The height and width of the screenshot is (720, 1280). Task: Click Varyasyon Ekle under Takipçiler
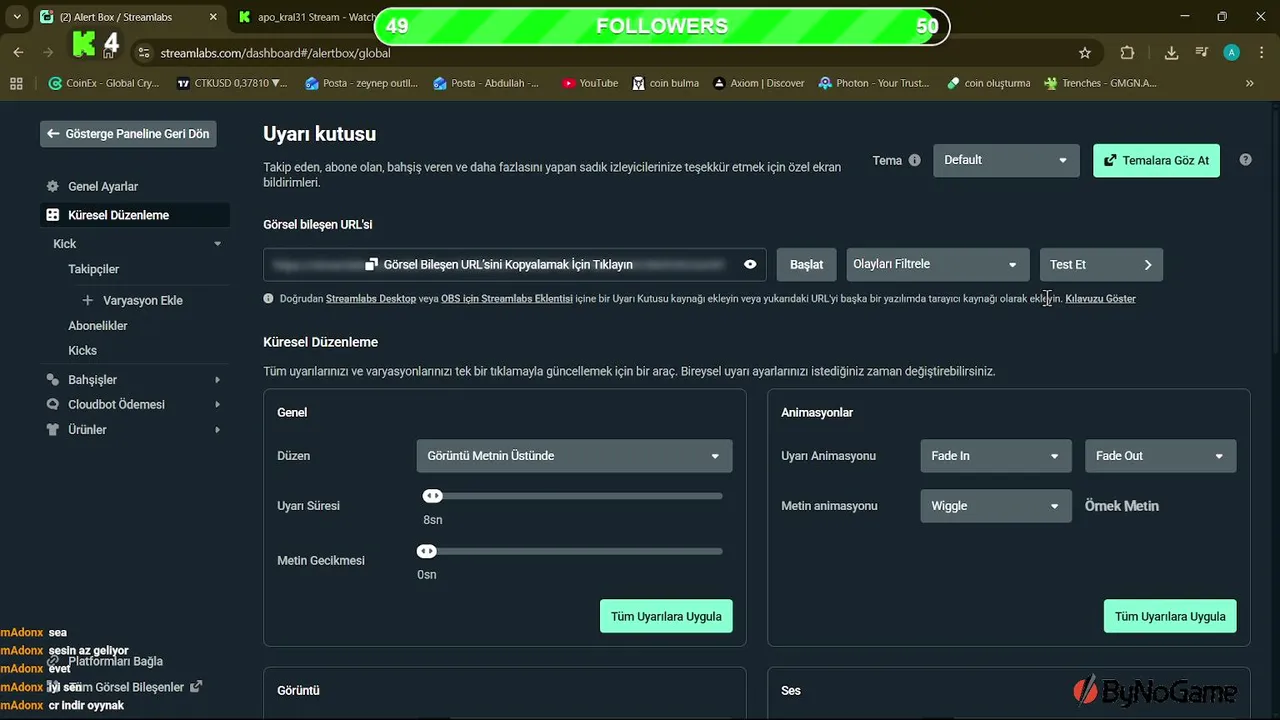[x=143, y=300]
